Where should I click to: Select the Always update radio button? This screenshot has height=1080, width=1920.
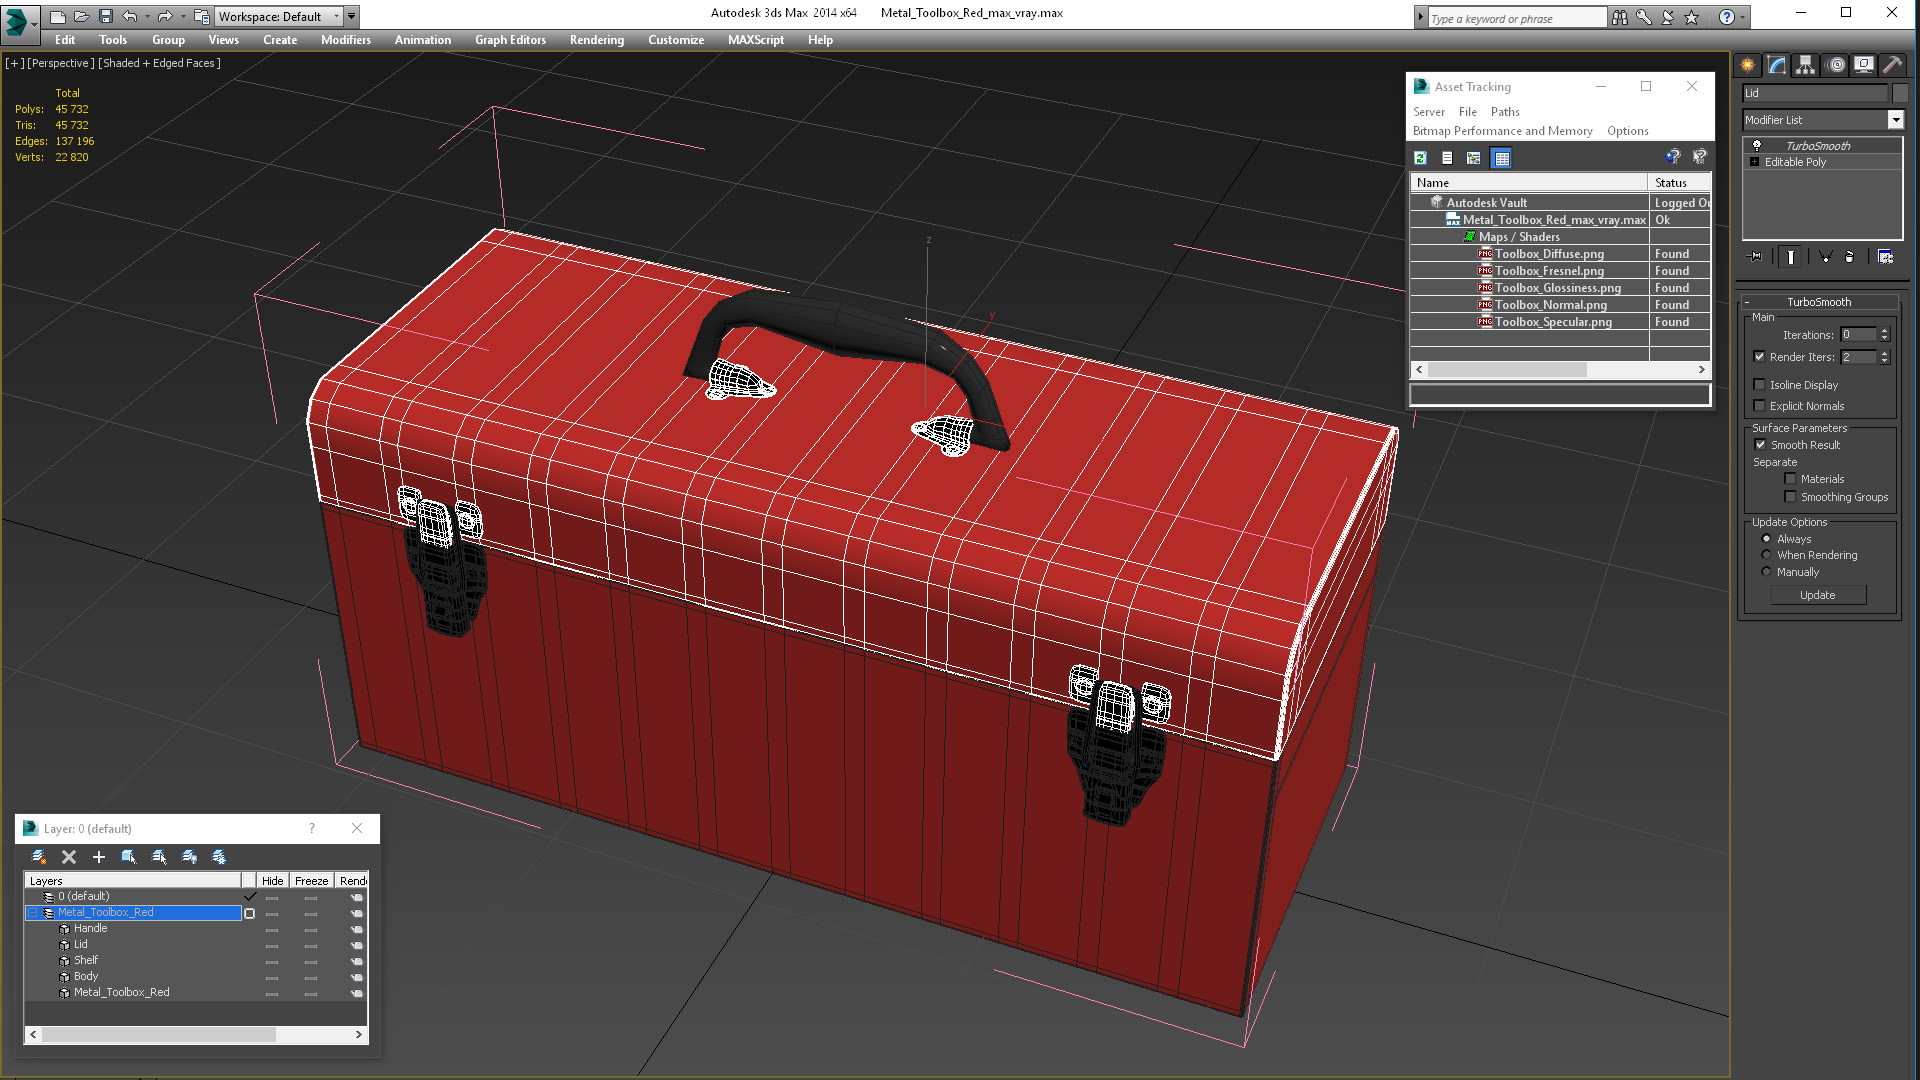1766,539
